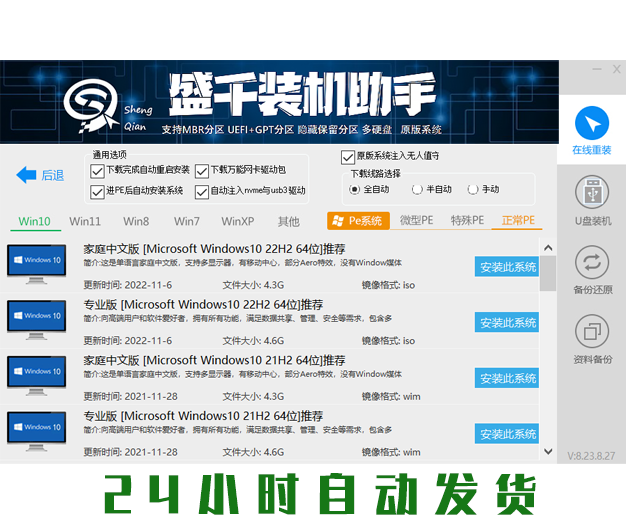Toggle 自动注入nvme与usb3驱动 checkbox

[202, 192]
